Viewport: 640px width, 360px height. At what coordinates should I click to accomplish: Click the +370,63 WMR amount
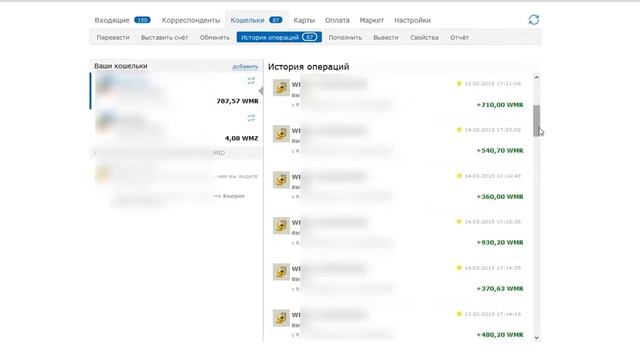[x=500, y=289]
